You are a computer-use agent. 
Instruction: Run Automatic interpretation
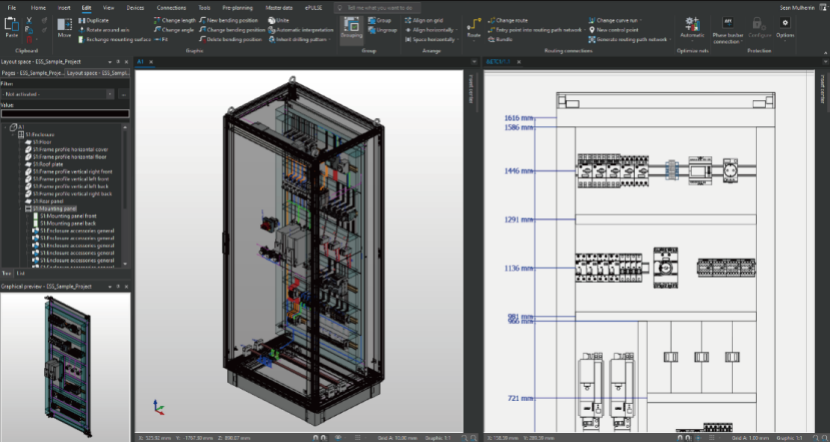click(301, 30)
